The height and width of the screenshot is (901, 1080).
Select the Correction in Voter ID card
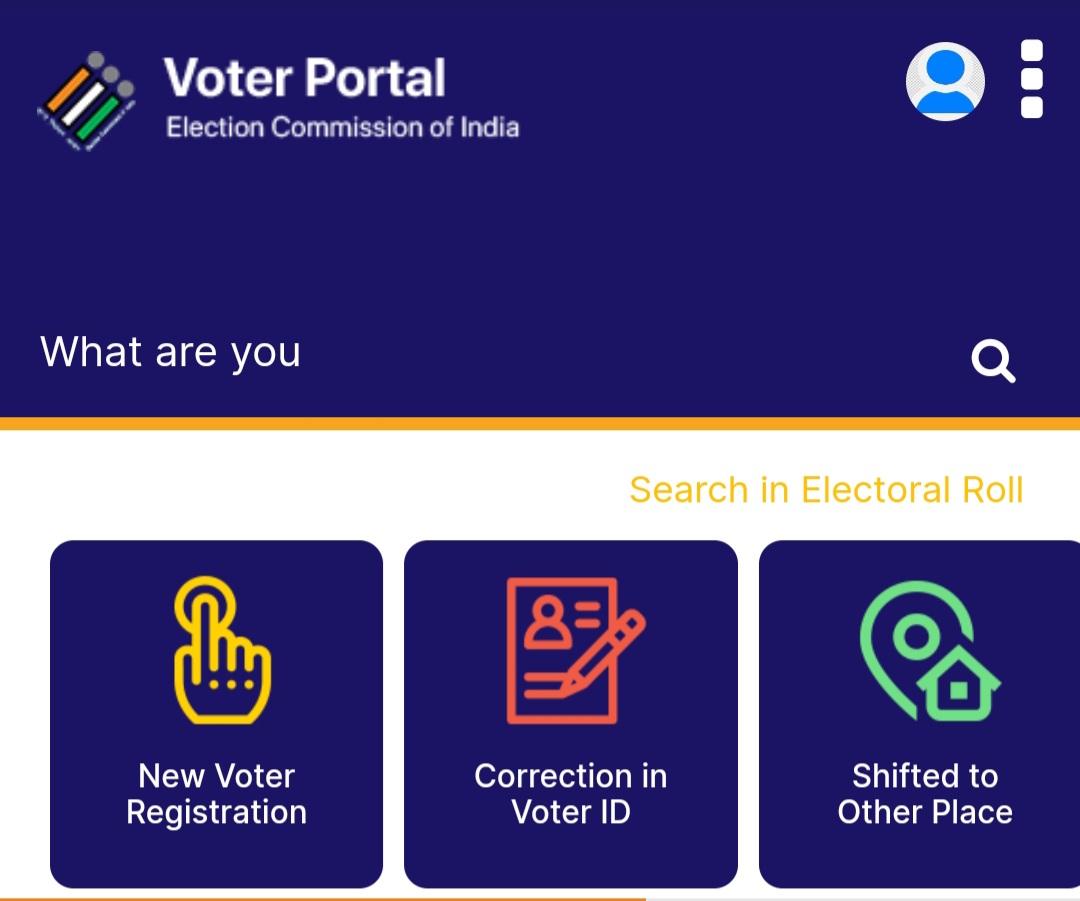pos(571,714)
